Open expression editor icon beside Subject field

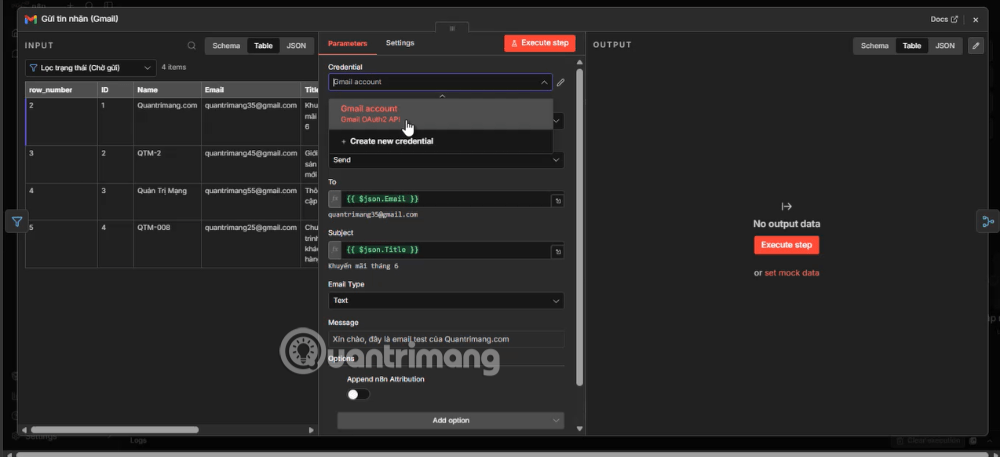point(558,252)
